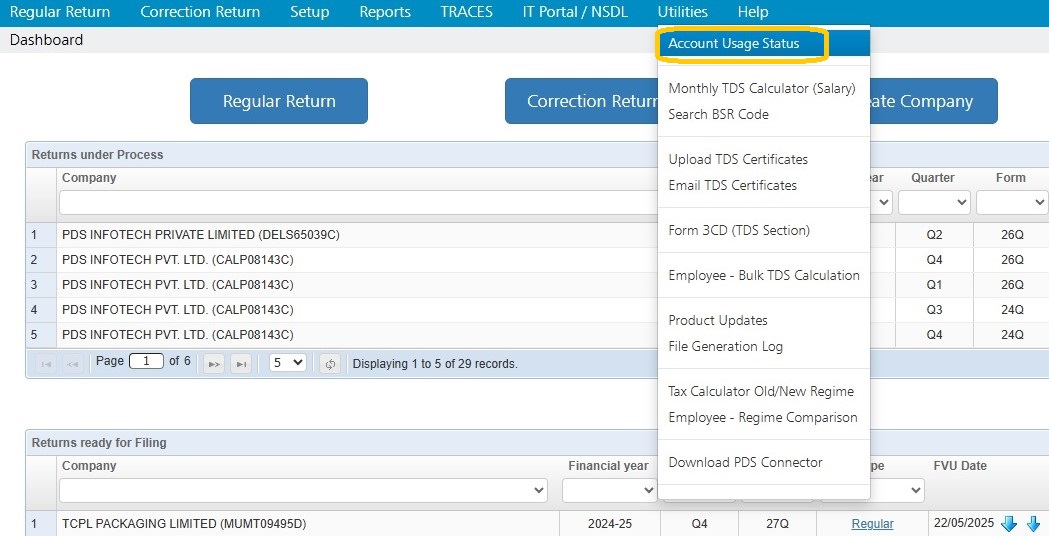
Task: Go to previous page in pager
Action: pos(72,363)
